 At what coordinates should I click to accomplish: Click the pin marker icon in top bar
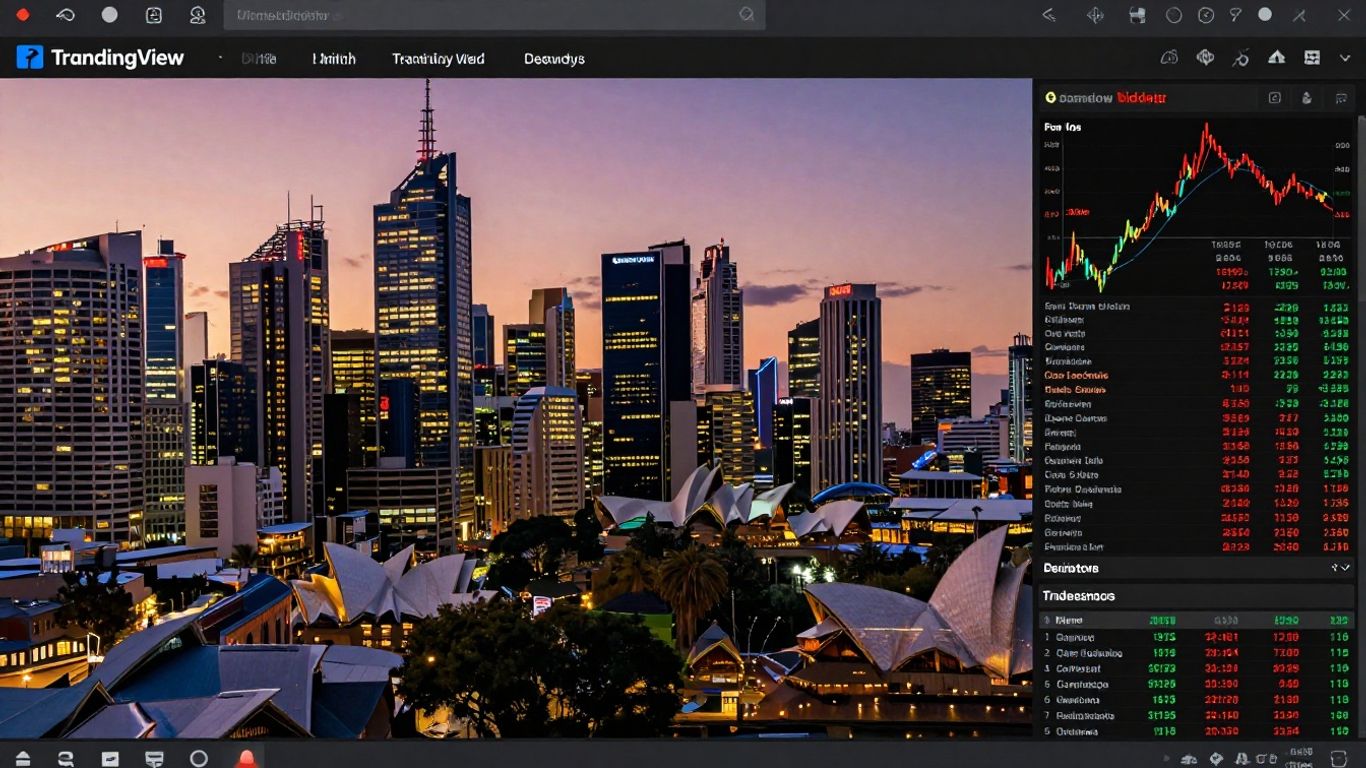pyautogui.click(x=1235, y=15)
